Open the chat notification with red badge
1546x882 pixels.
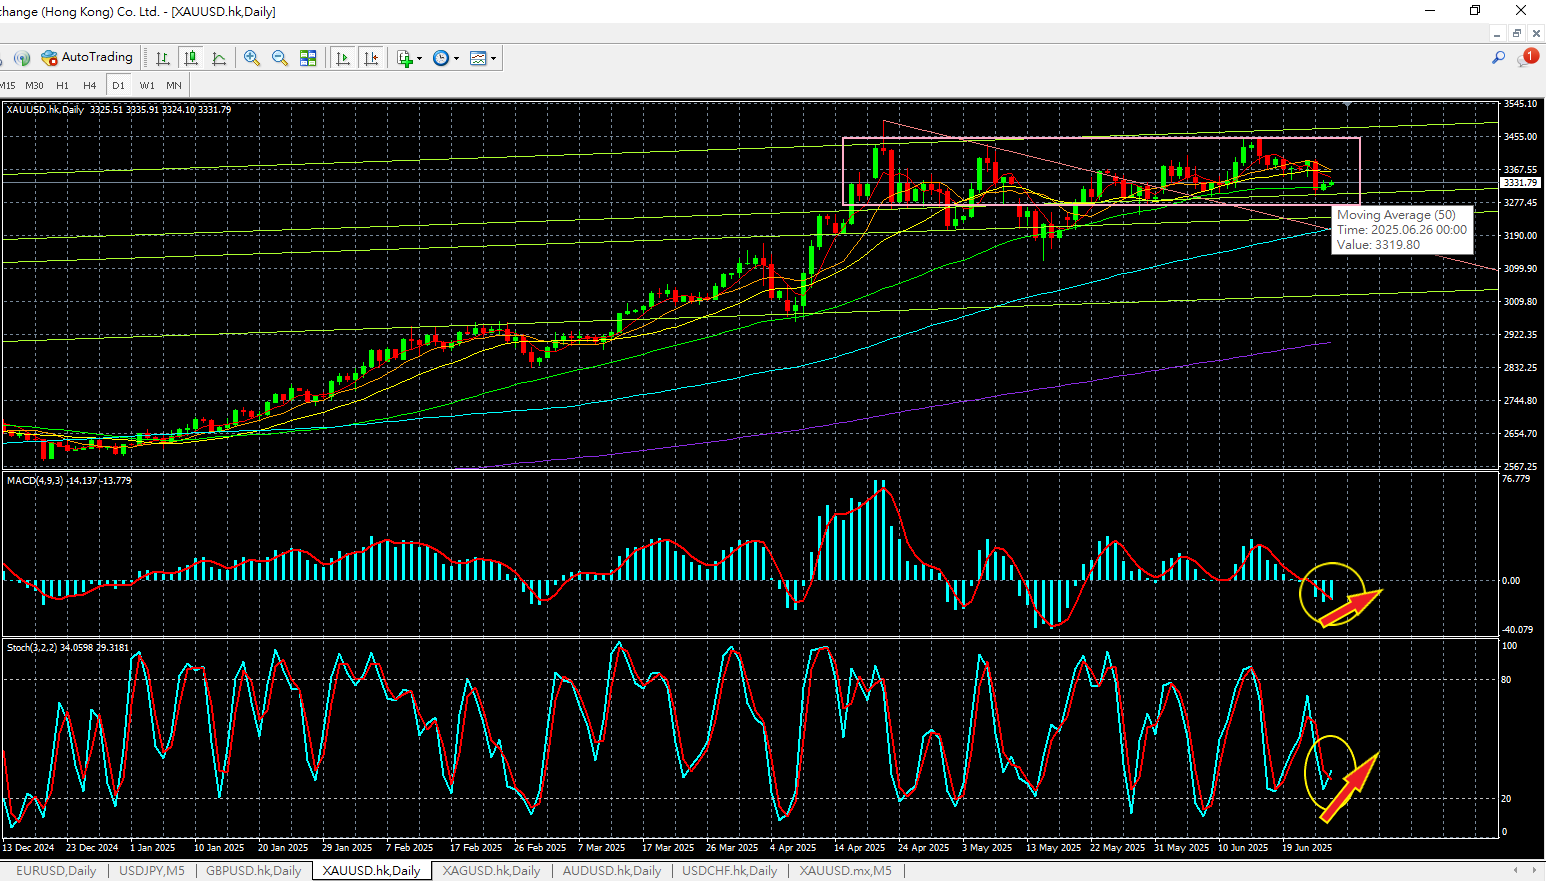tap(1526, 58)
